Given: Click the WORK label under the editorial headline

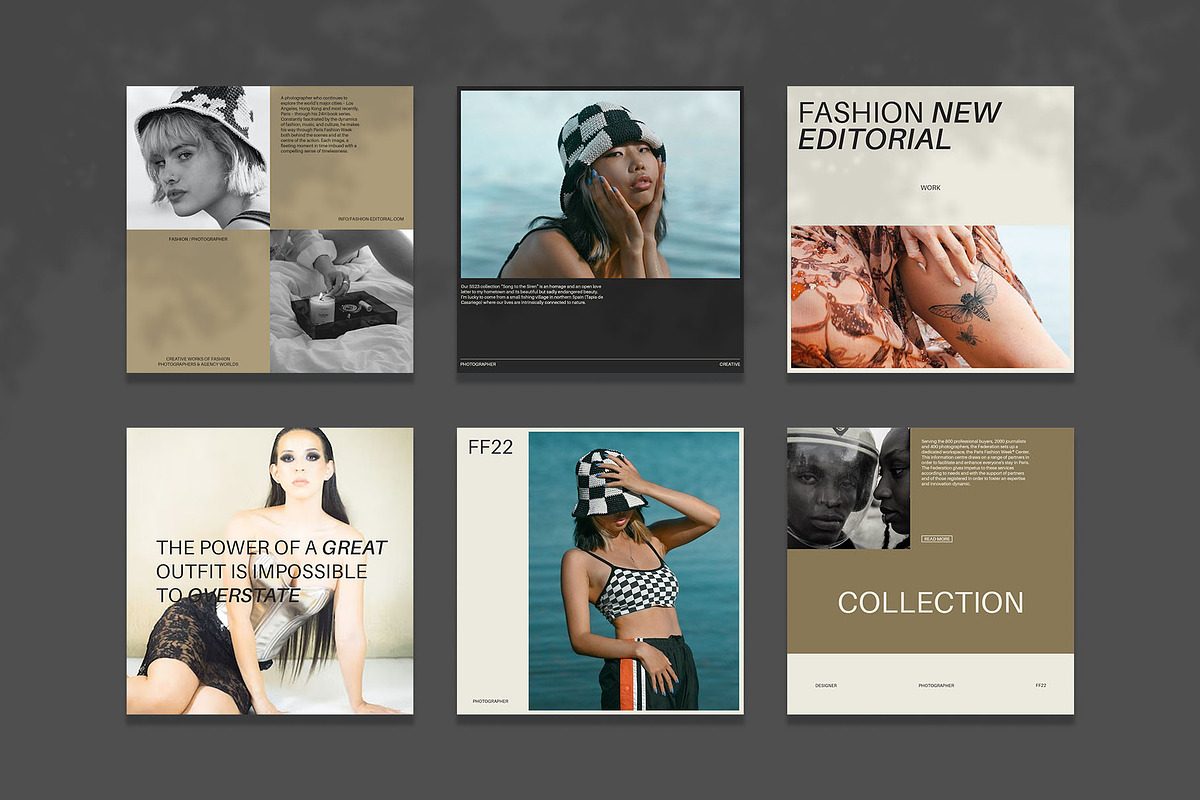Looking at the screenshot, I should click(931, 187).
